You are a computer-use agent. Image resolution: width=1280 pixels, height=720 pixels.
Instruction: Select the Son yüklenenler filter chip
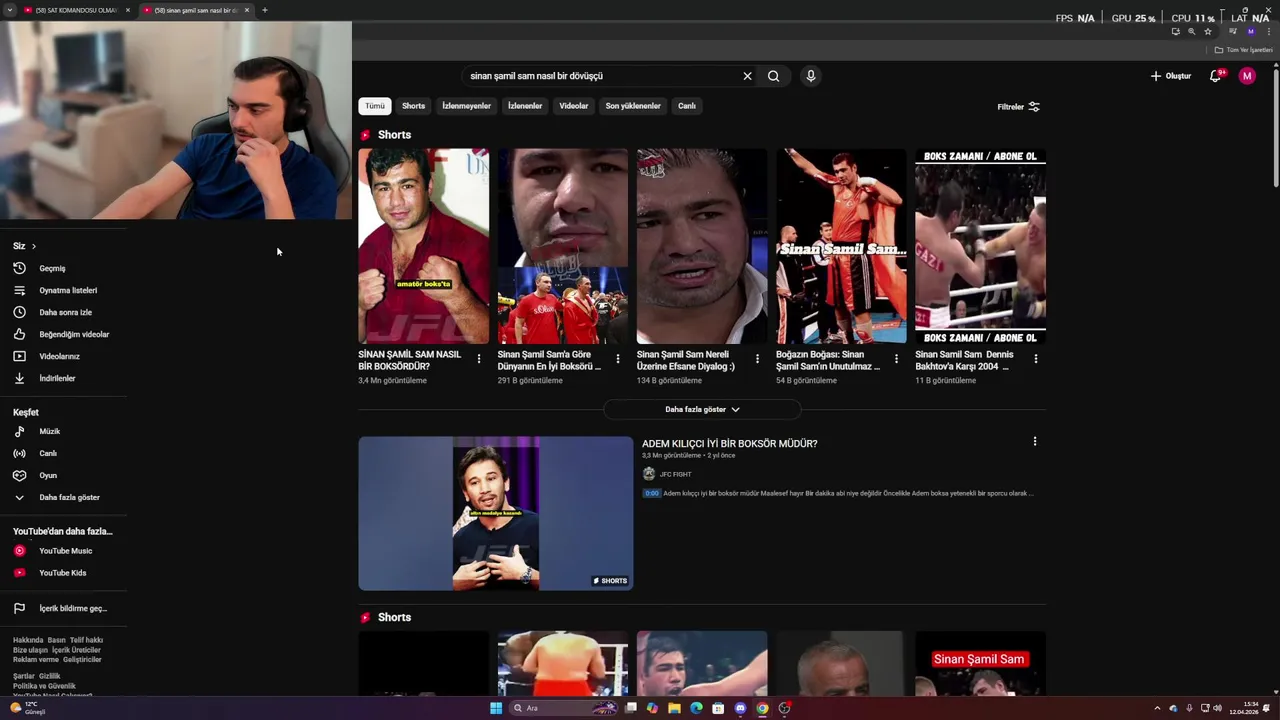(x=633, y=106)
